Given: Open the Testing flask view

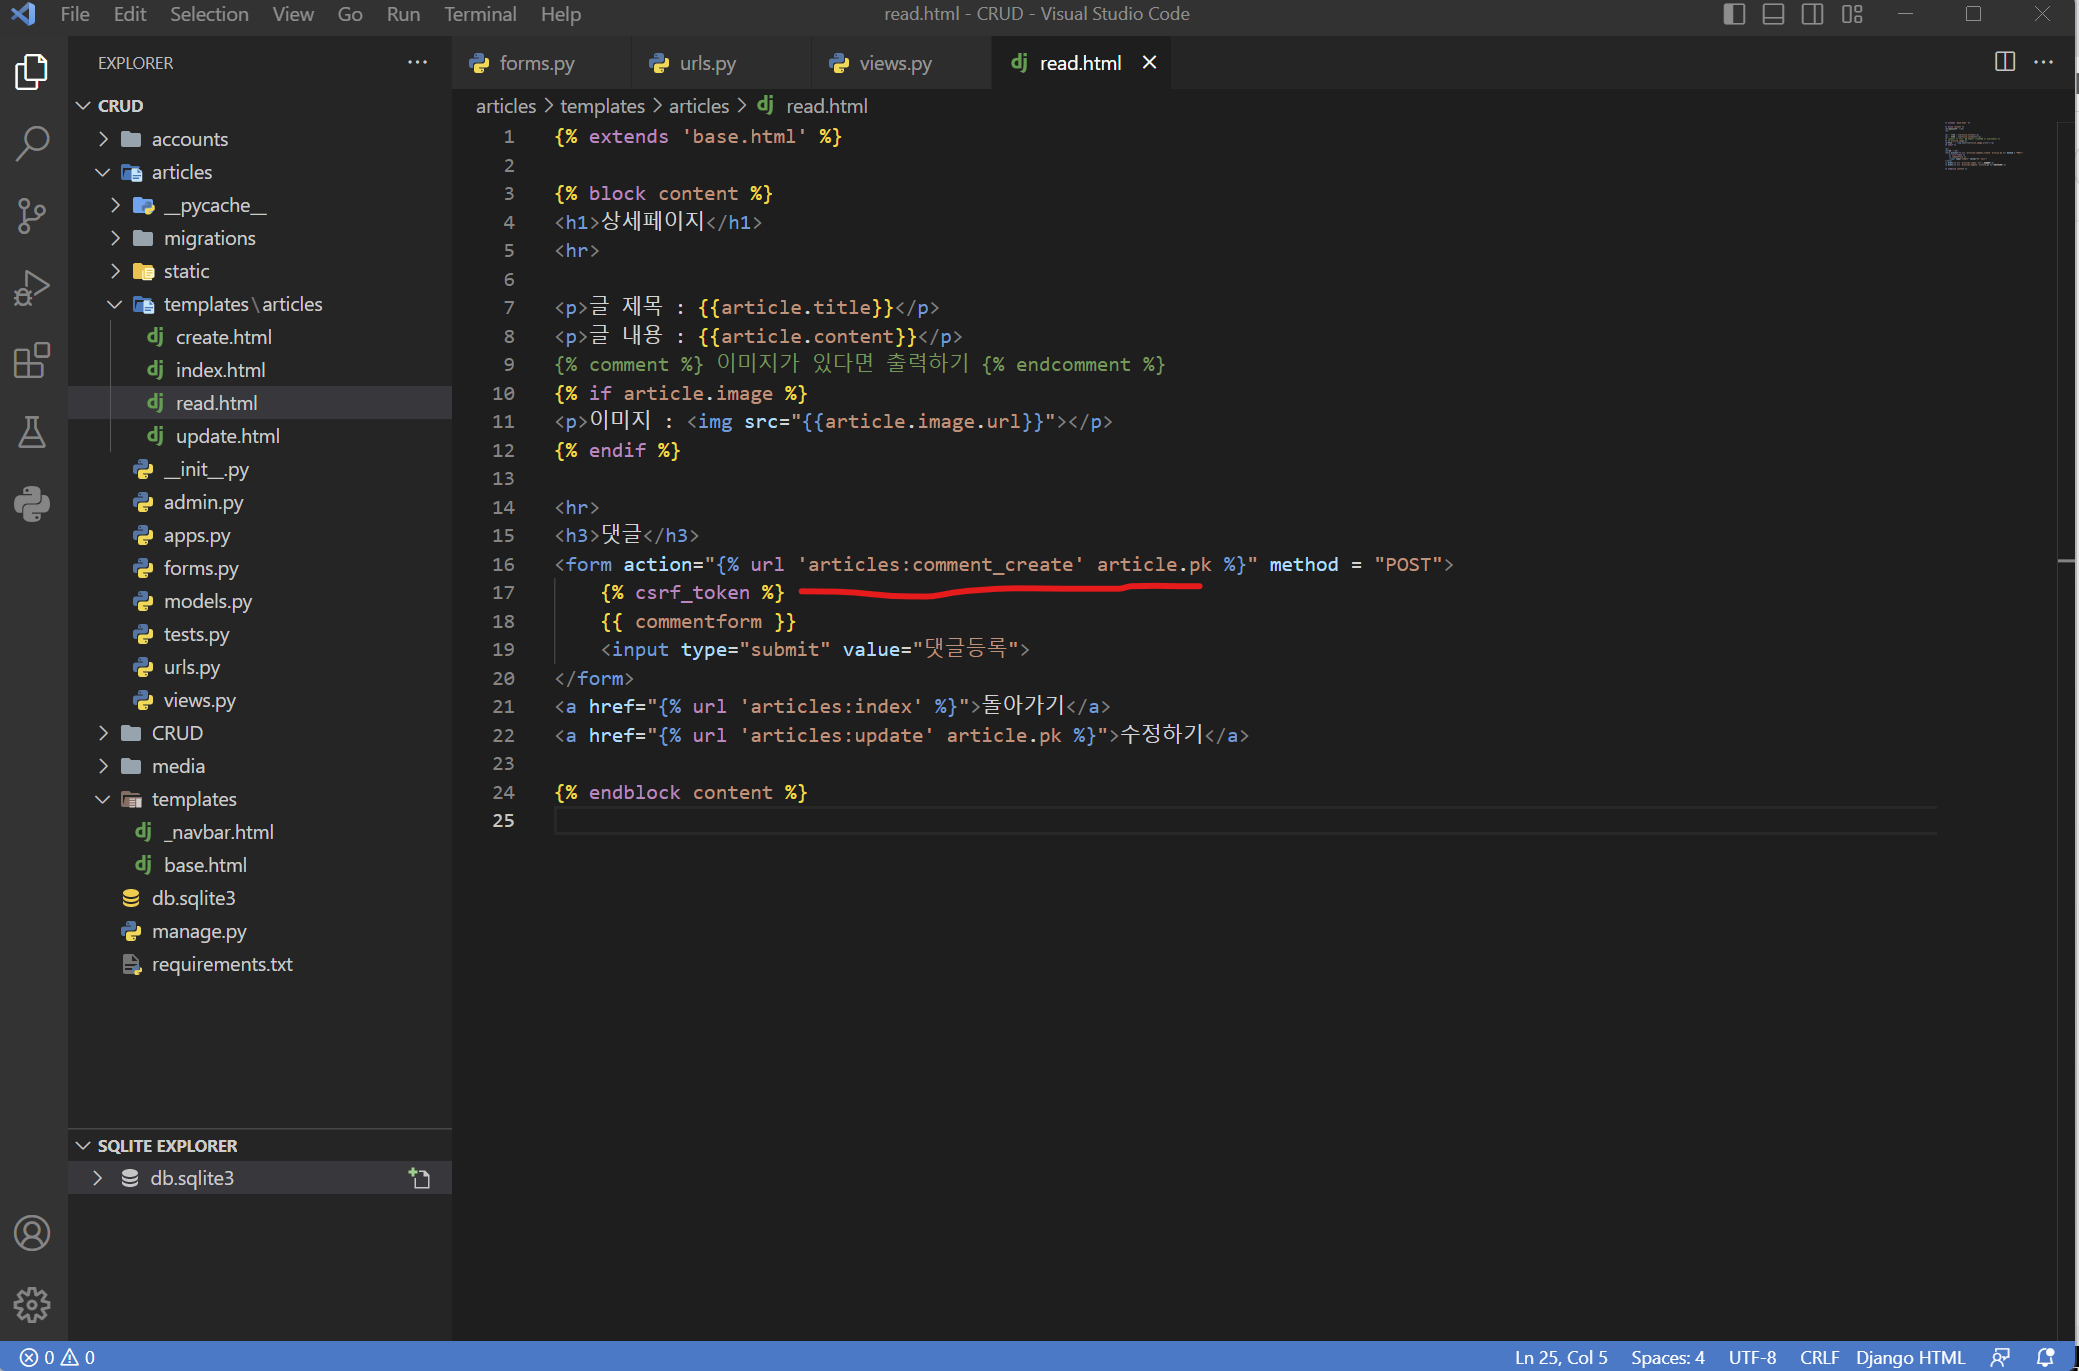Looking at the screenshot, I should tap(32, 432).
